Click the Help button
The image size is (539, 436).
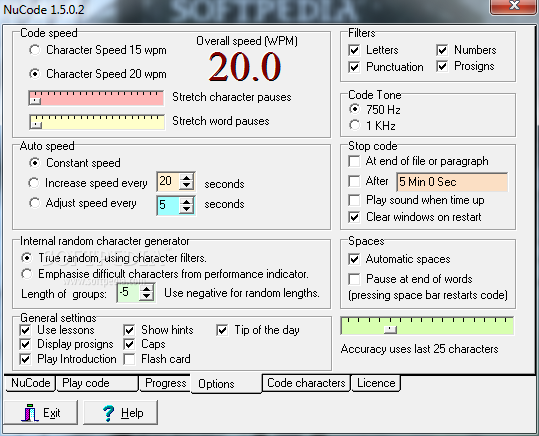click(121, 412)
